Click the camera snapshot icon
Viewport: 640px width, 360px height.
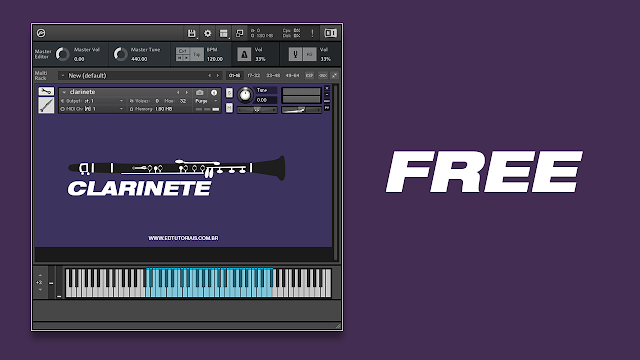[199, 93]
